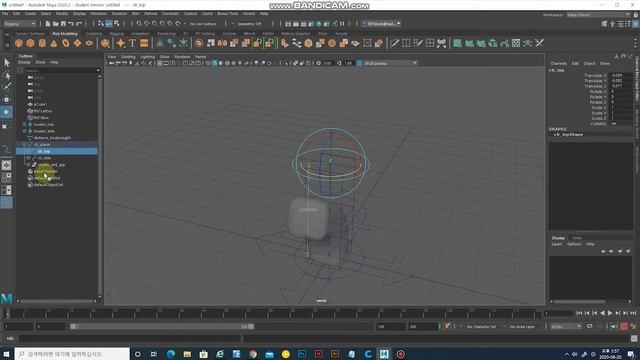Open the Symmetry Off dropdown
This screenshot has height=360, width=640.
coord(249,24)
